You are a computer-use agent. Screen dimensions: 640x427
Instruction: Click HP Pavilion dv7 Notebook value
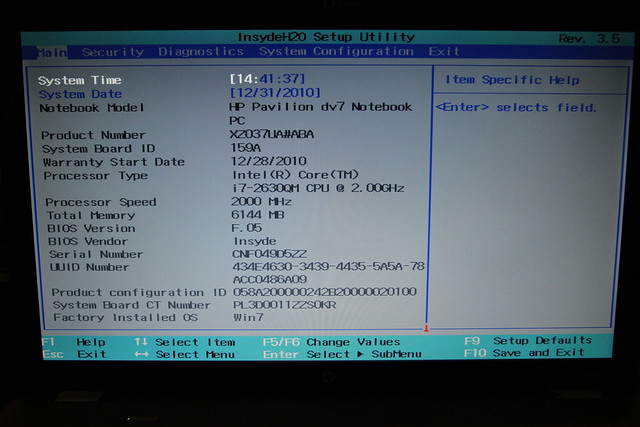[320, 107]
